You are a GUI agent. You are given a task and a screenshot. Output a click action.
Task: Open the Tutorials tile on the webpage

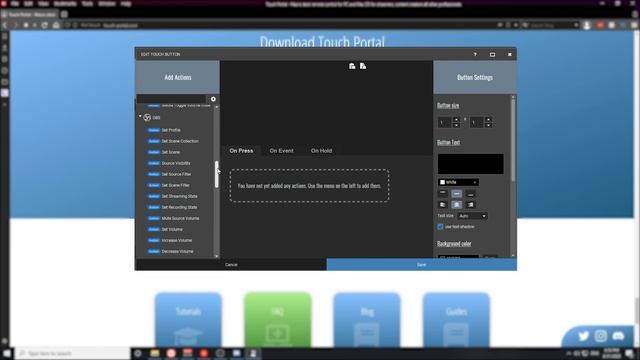[188, 320]
